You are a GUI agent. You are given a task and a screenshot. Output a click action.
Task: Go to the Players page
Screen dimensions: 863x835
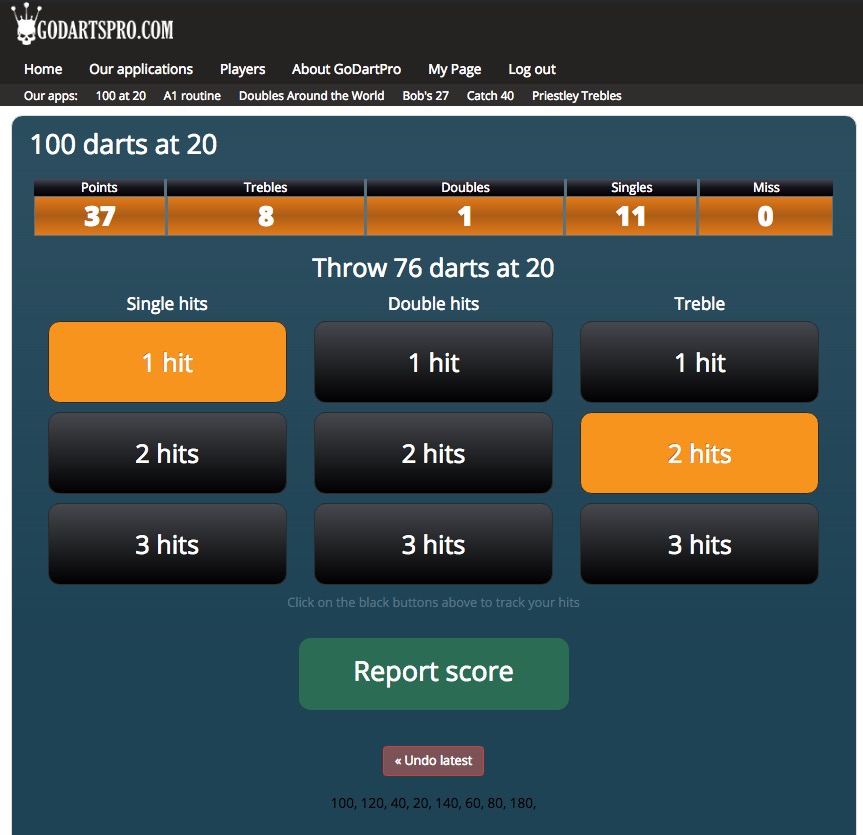[243, 69]
